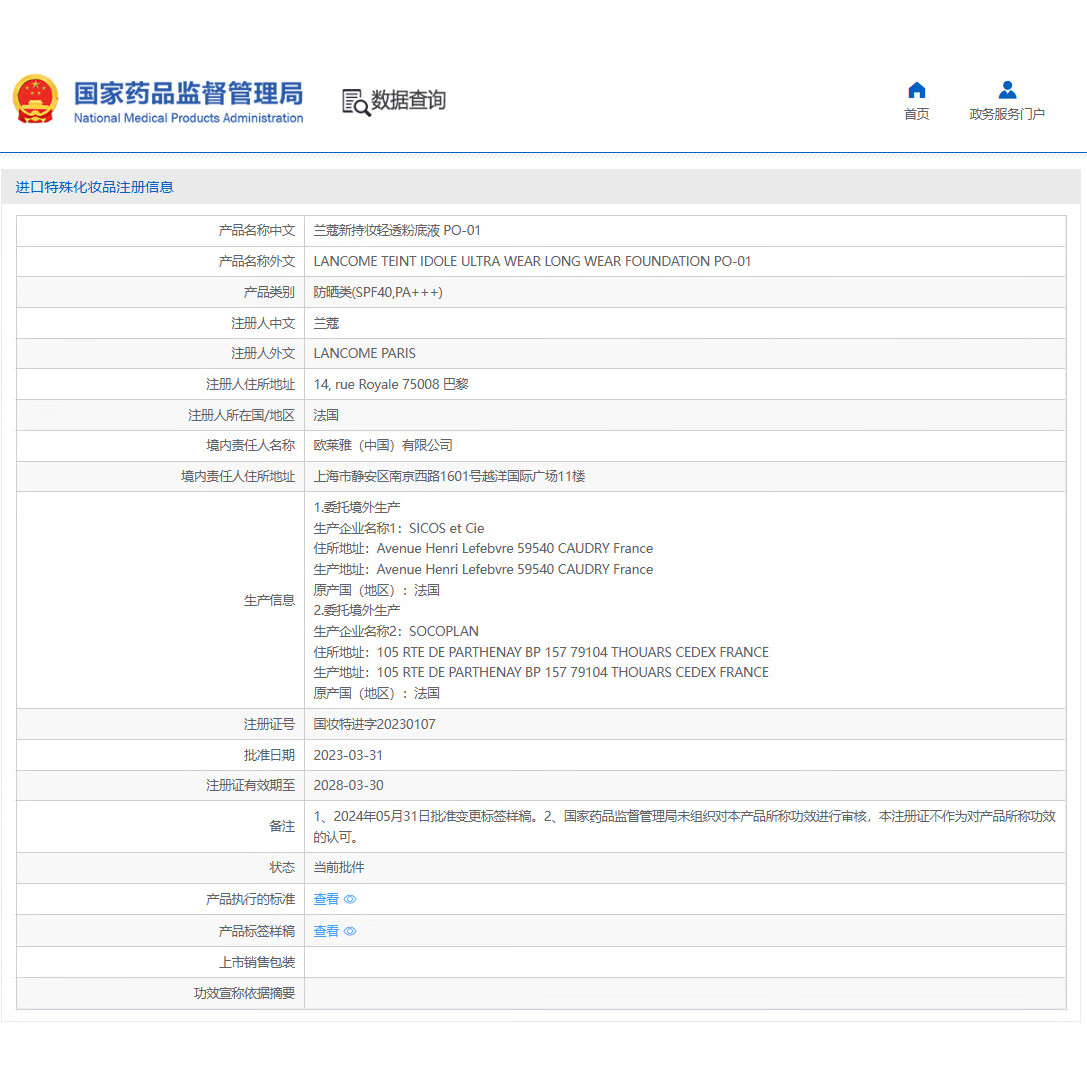Click the 首页 home icon
1087x1087 pixels.
[x=915, y=91]
